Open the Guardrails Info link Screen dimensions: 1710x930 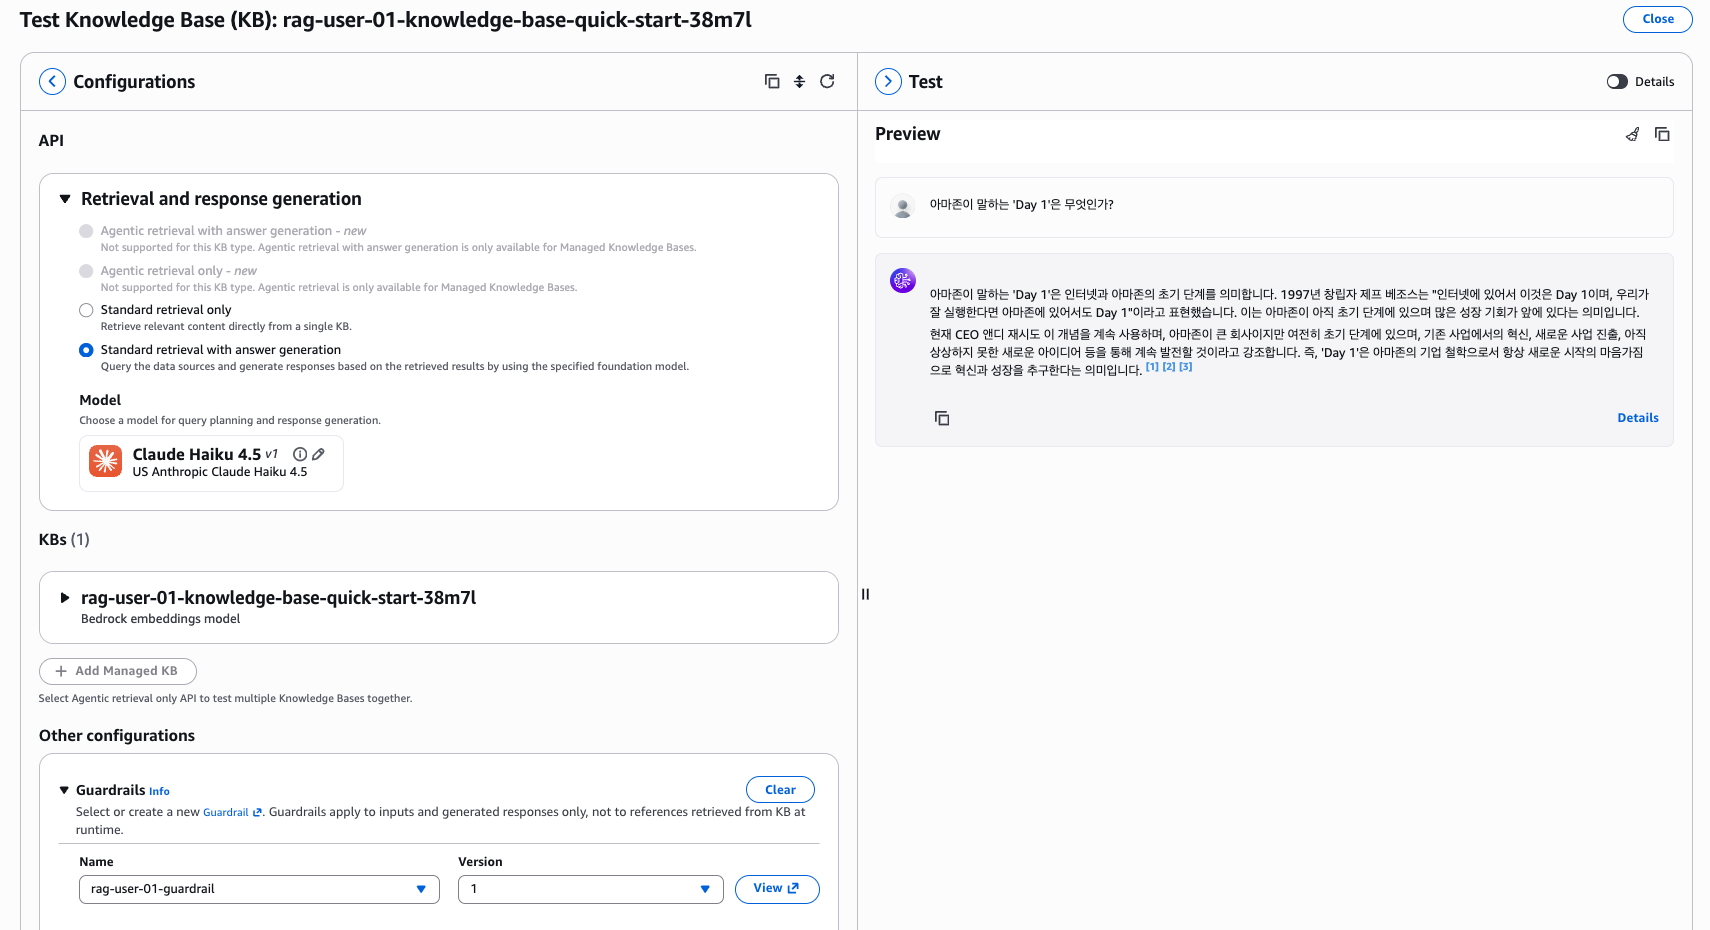159,791
